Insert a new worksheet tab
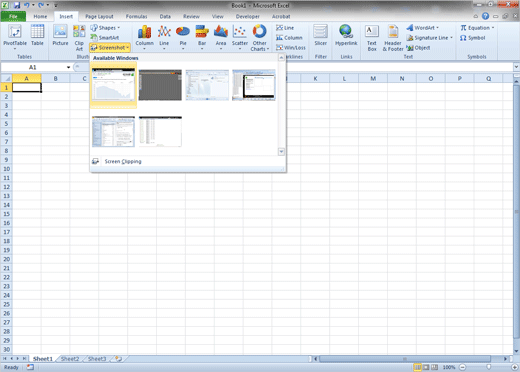This screenshot has height=372, width=520. click(x=119, y=359)
